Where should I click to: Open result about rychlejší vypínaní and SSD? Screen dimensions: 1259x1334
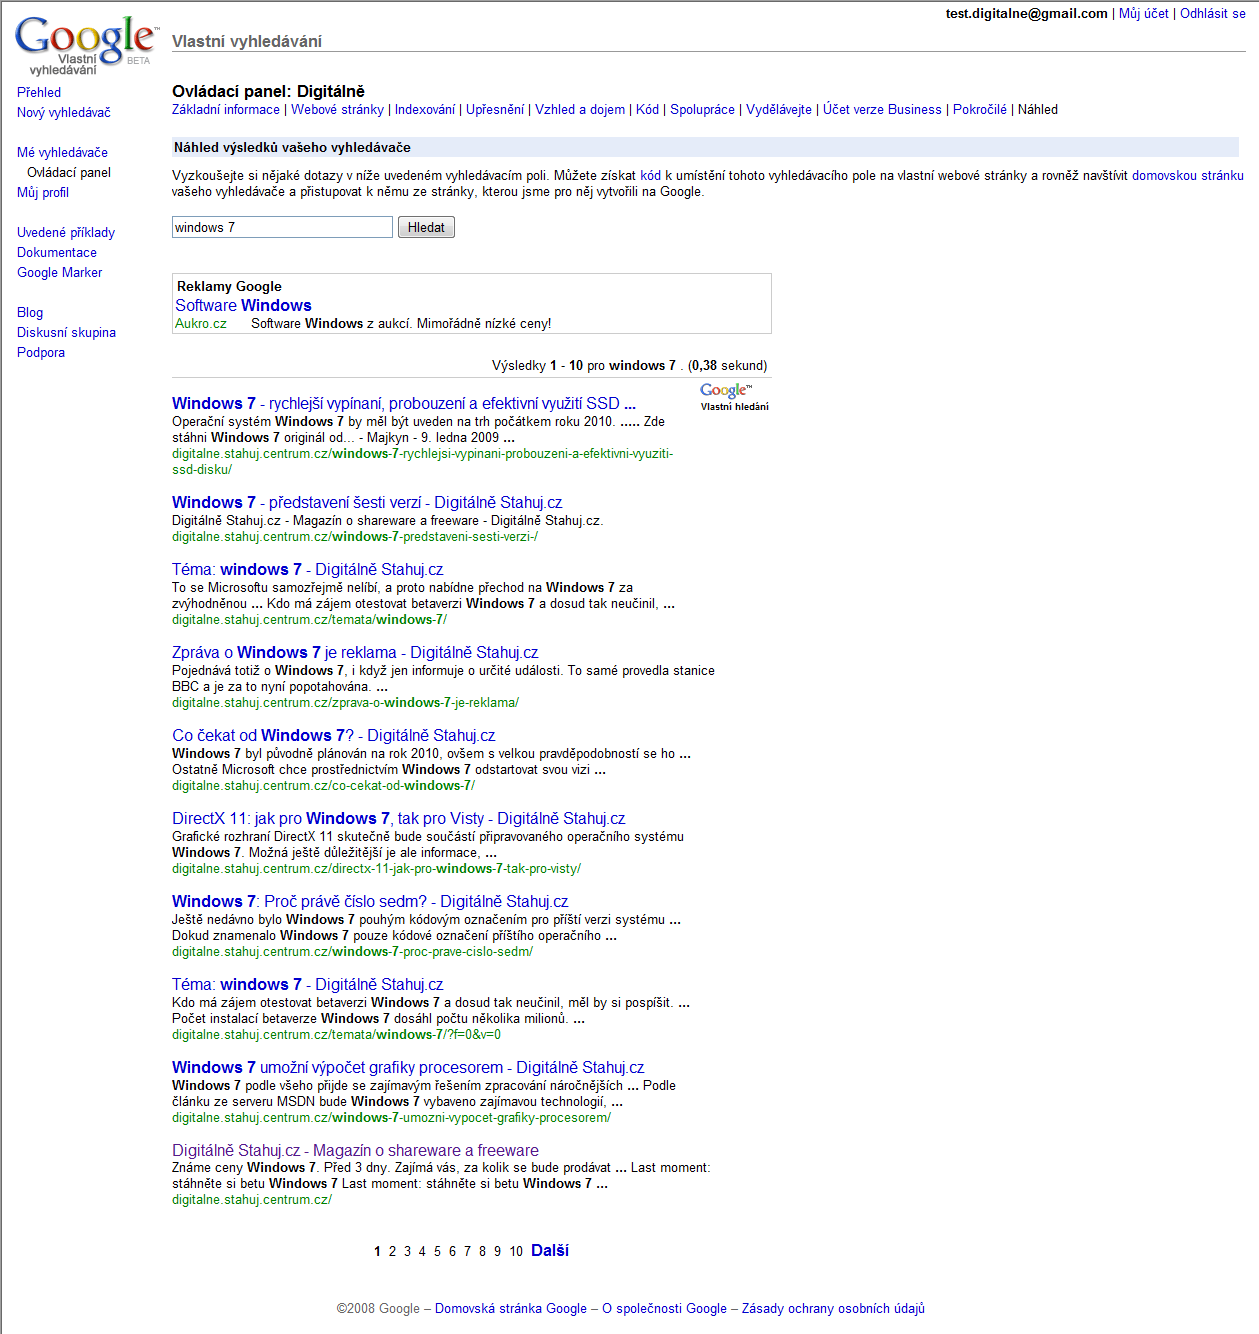pyautogui.click(x=404, y=403)
